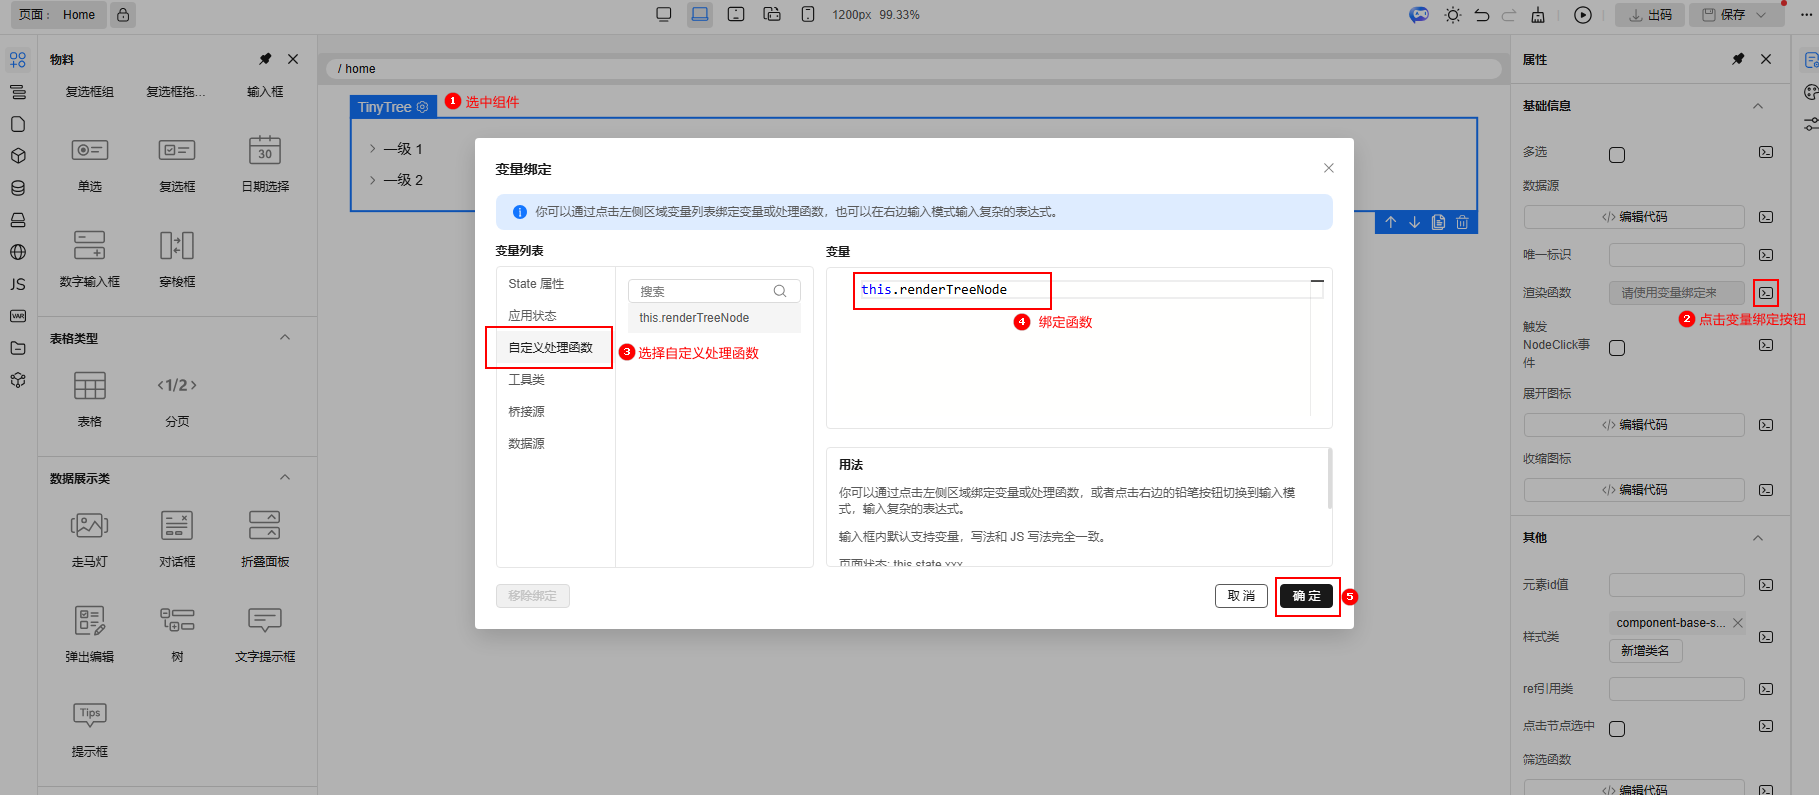1819x795 pixels.
Task: Lock the current Home page
Action: 123,15
